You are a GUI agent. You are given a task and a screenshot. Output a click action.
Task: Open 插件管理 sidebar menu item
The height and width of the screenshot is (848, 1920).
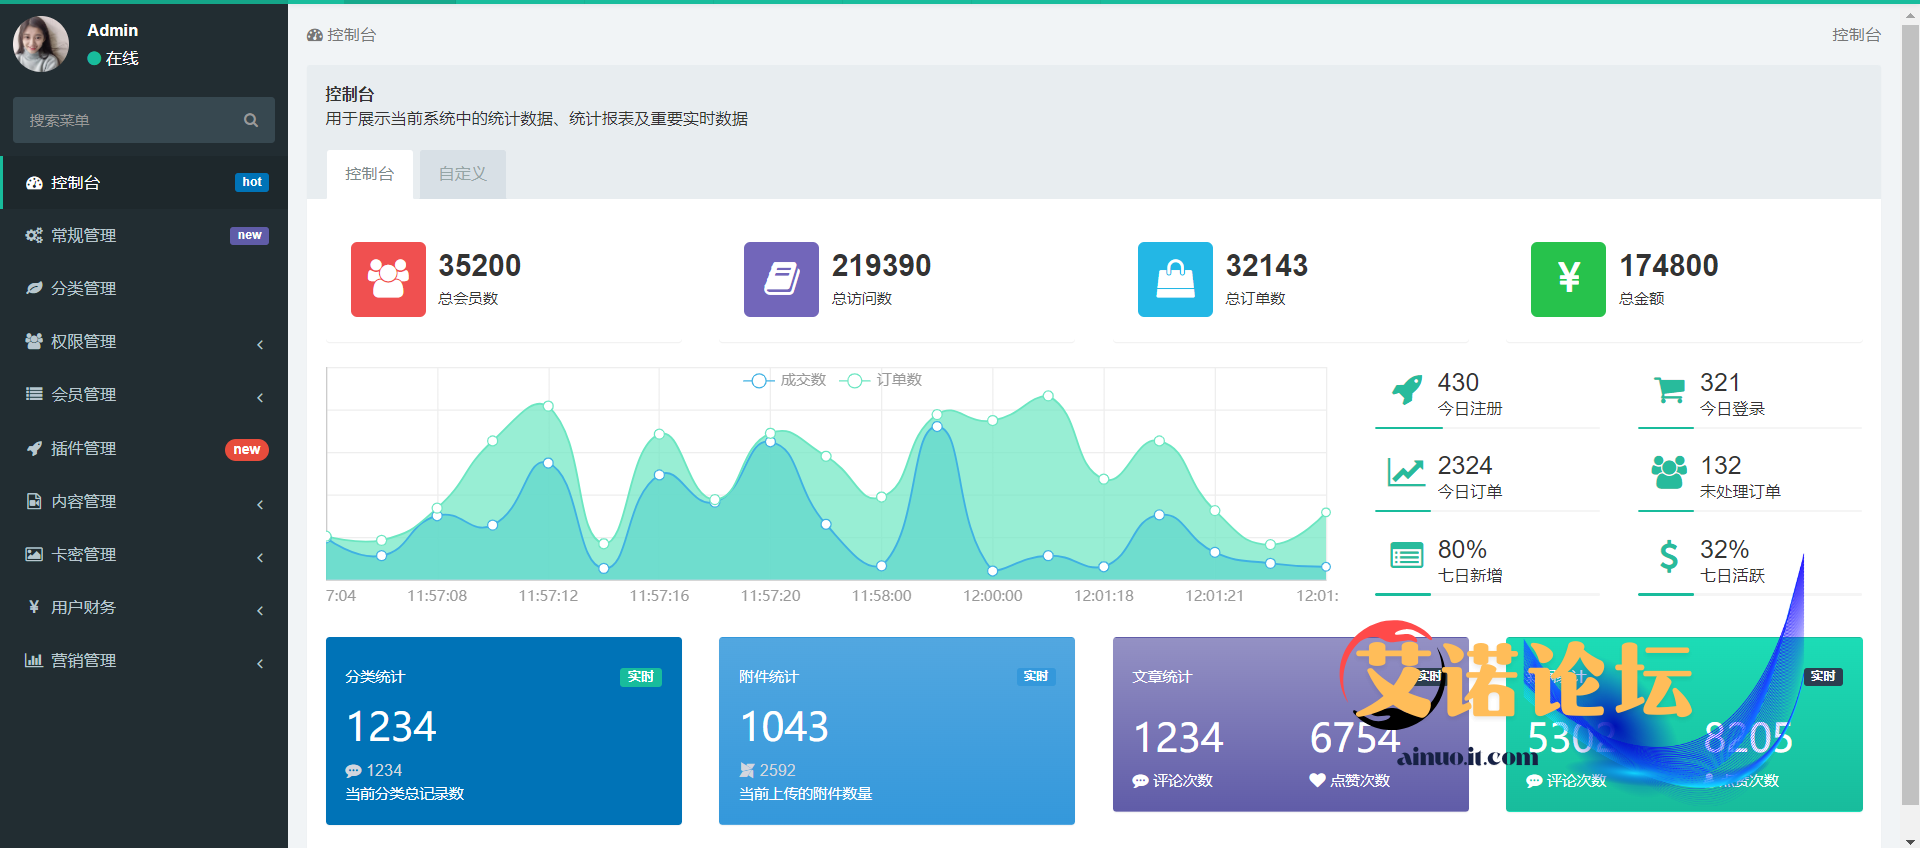[144, 449]
